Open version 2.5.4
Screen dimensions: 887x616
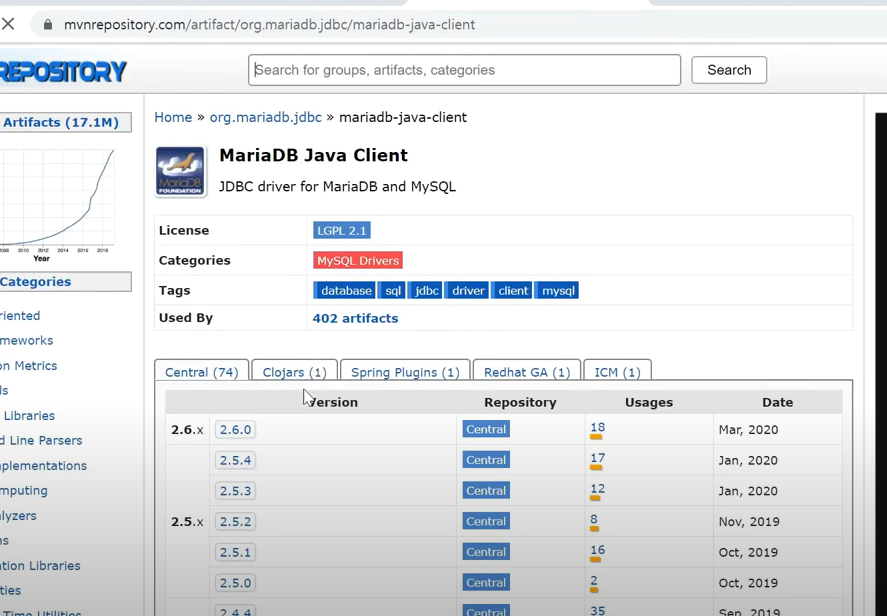[x=235, y=460]
